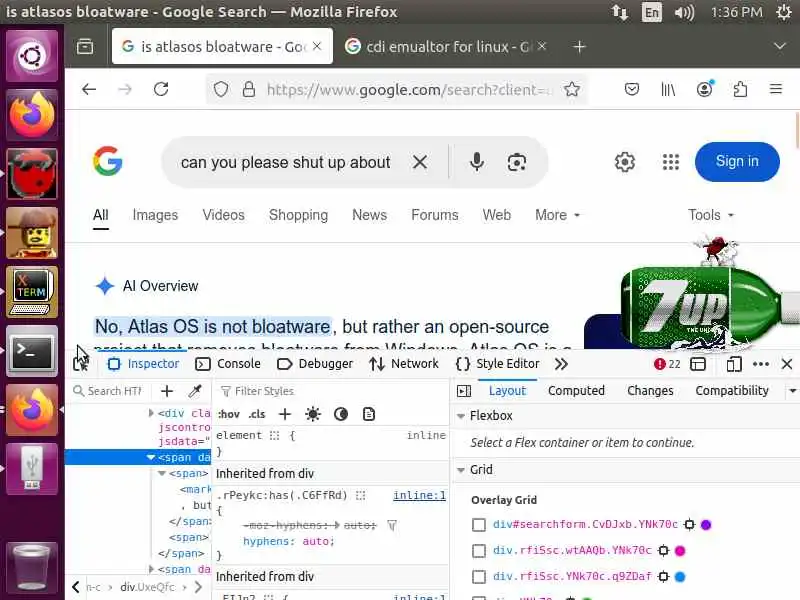Open Google quick settings gear

[624, 162]
